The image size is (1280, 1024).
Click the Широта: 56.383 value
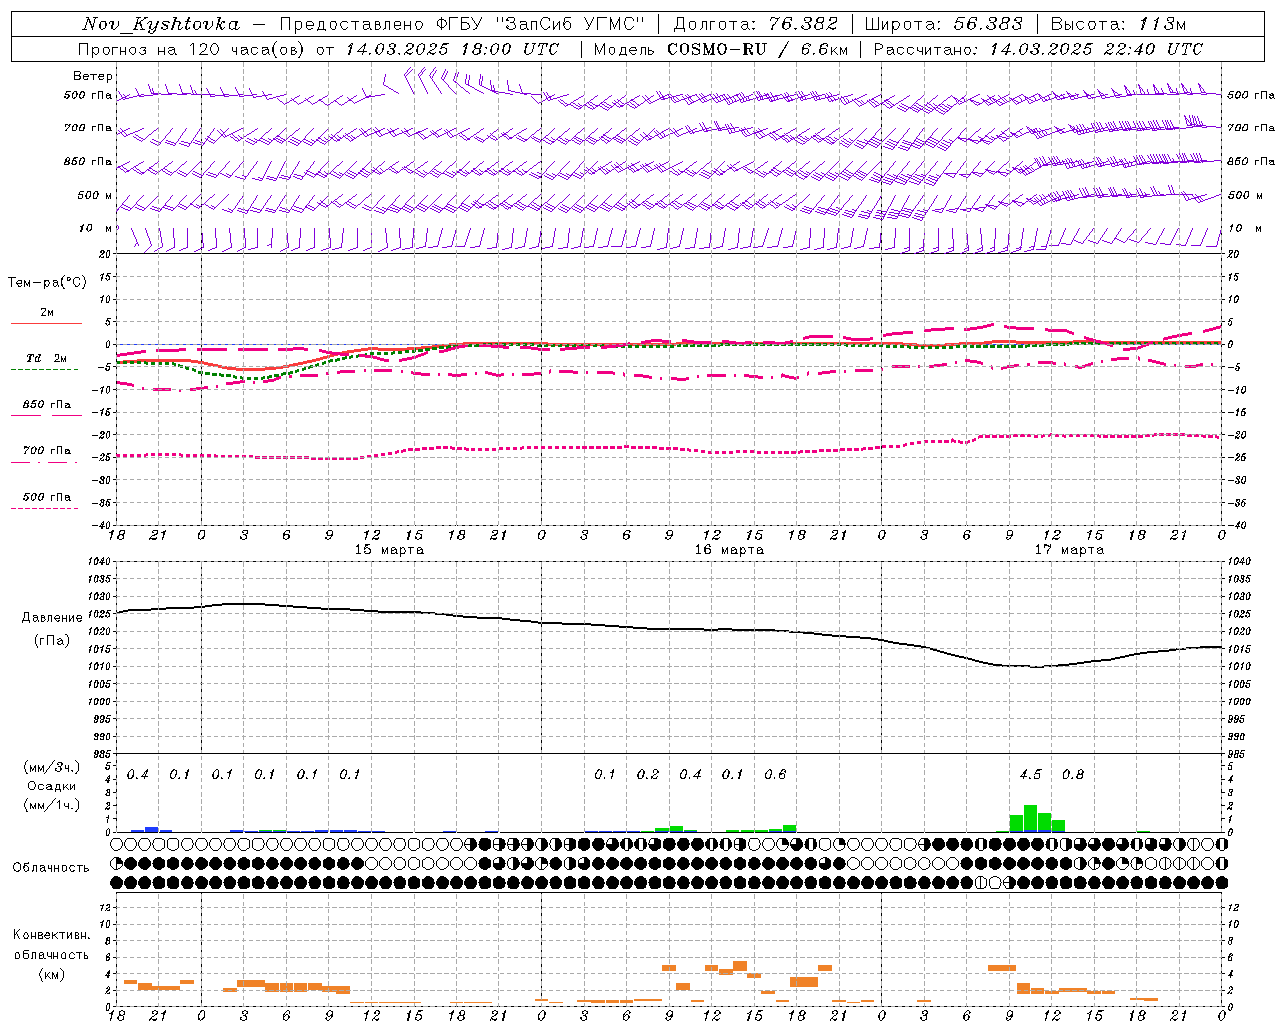tap(943, 24)
